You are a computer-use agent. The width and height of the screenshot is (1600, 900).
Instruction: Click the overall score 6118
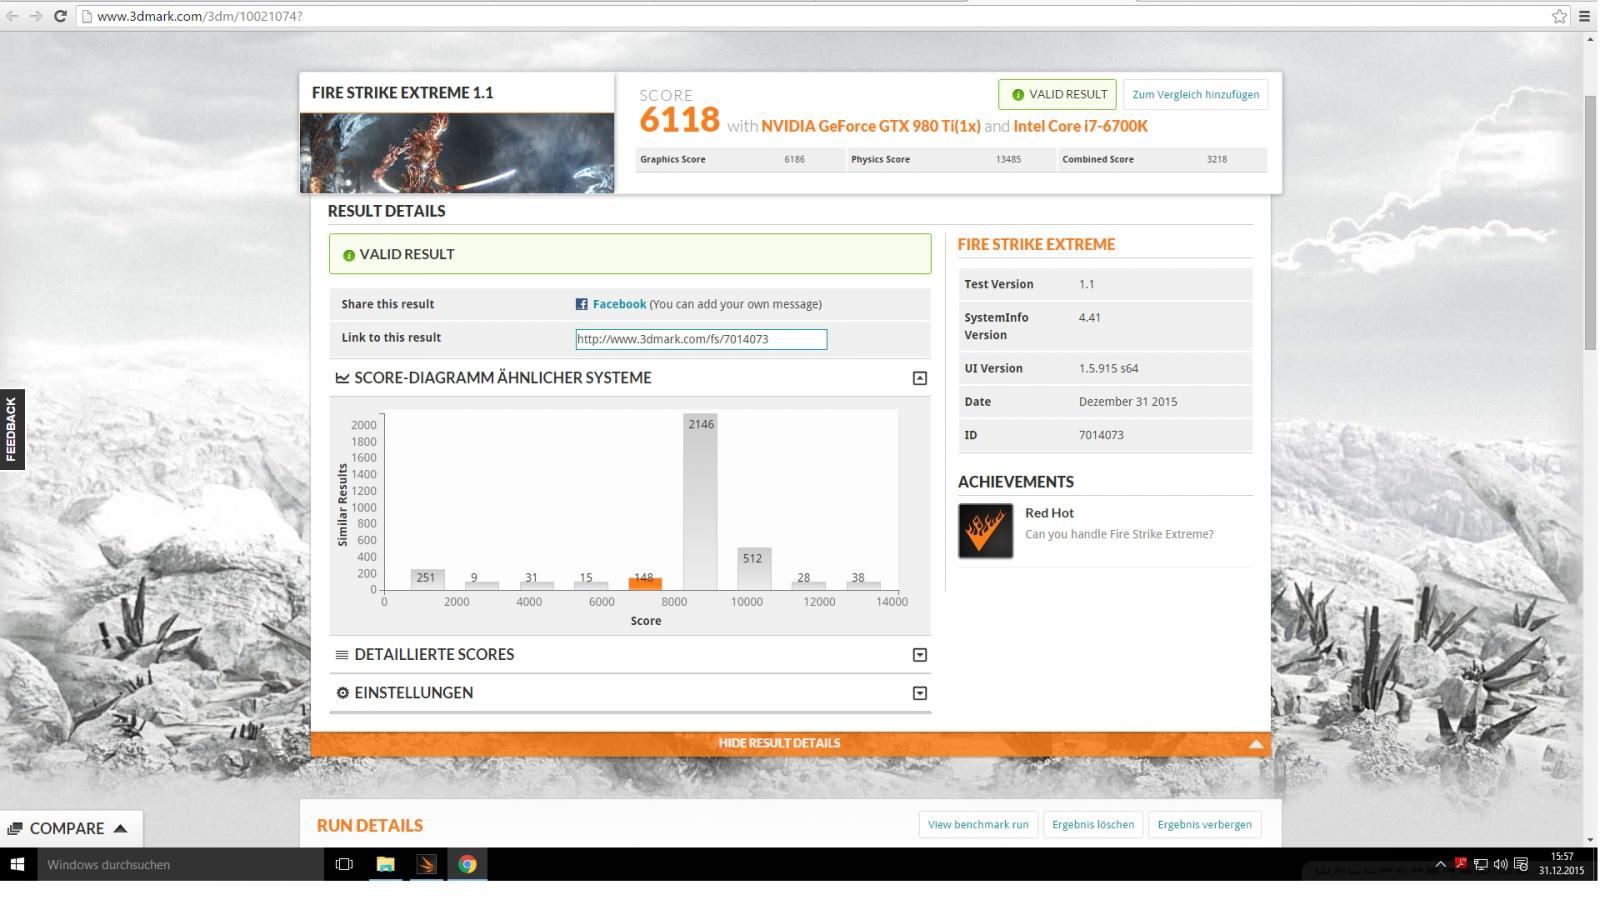(680, 120)
